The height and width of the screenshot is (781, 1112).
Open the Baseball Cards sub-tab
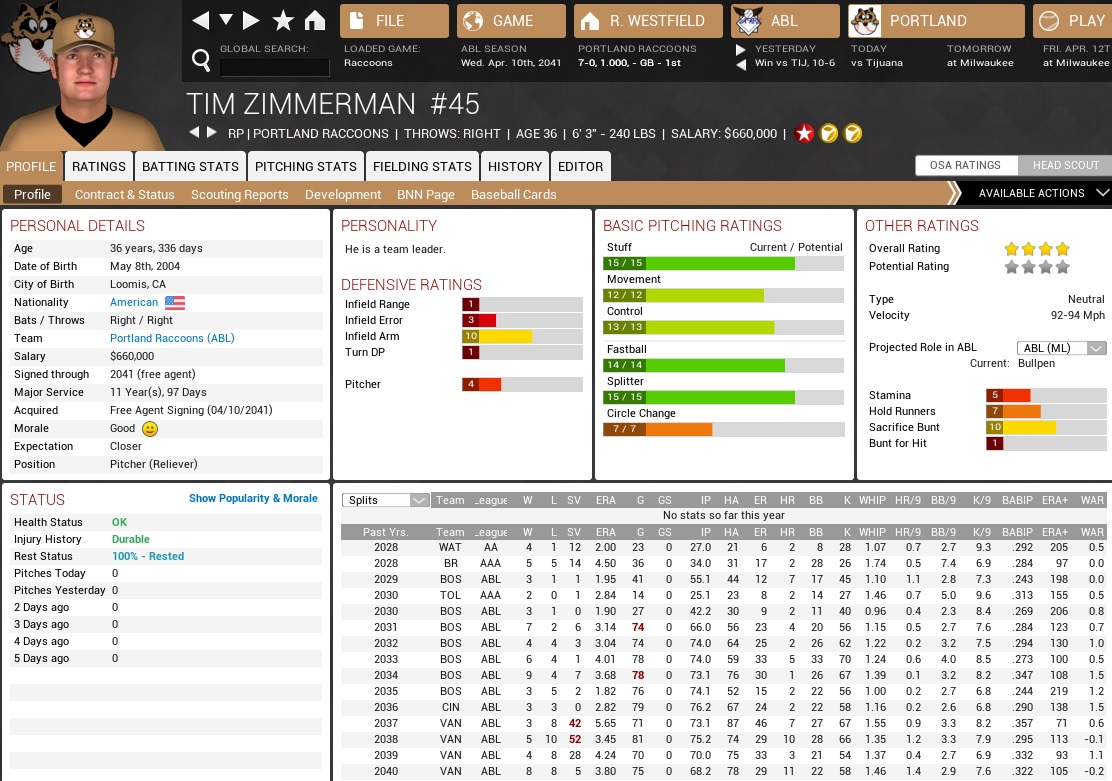pos(513,194)
